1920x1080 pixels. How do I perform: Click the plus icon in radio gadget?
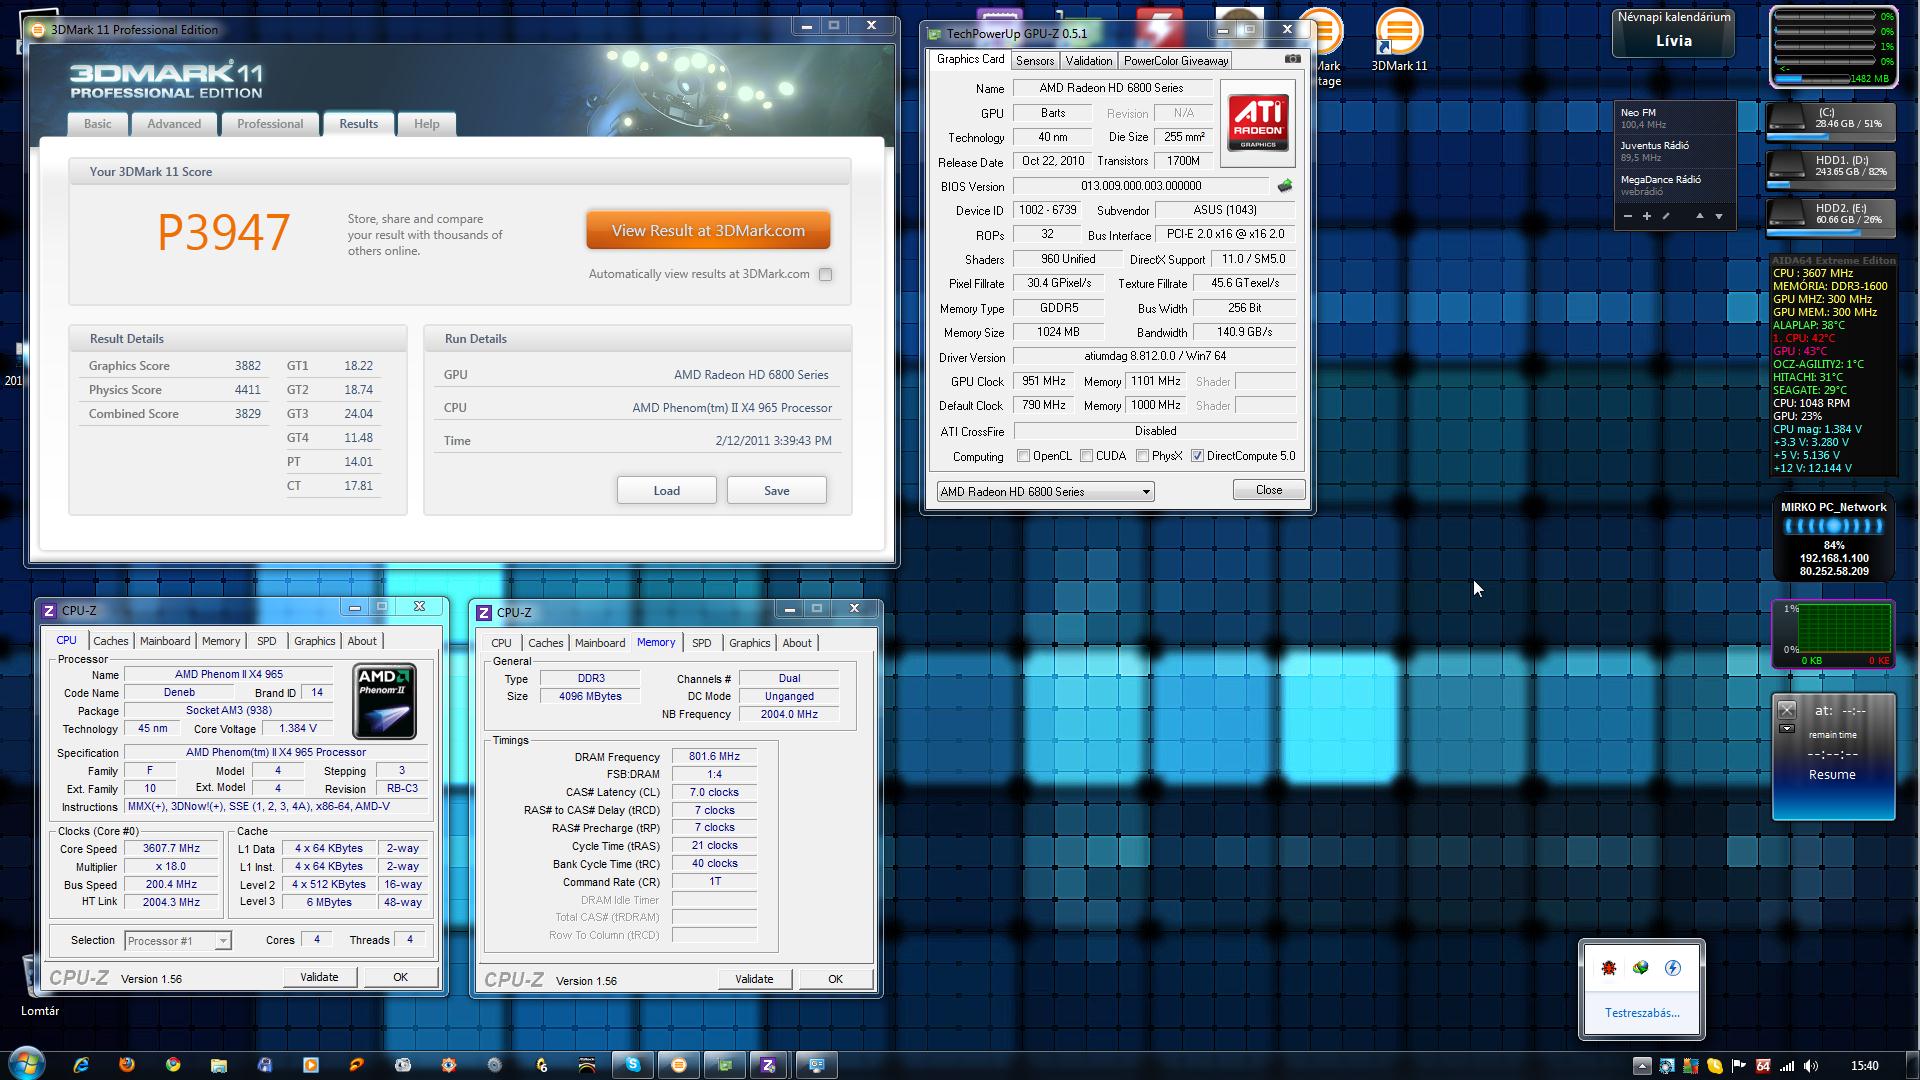1646,216
